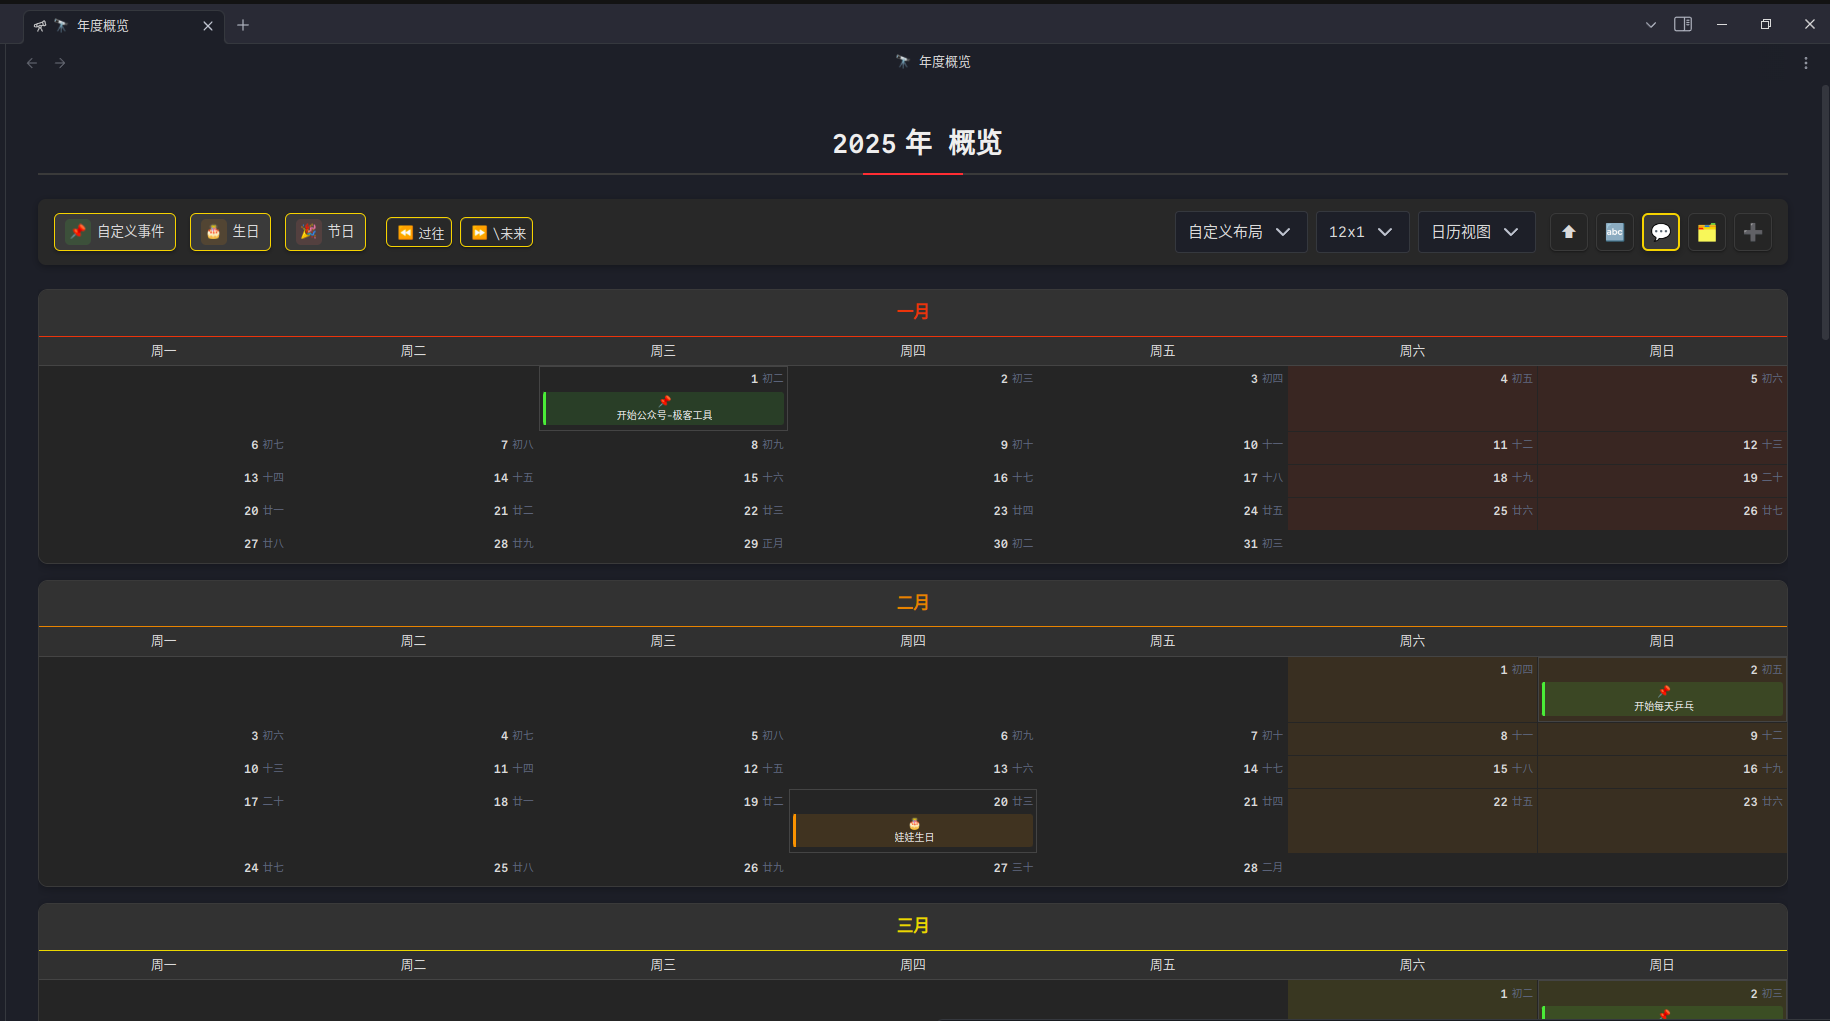Expand the 12x1 grid dropdown
Viewport: 1830px width, 1021px height.
pyautogui.click(x=1361, y=232)
